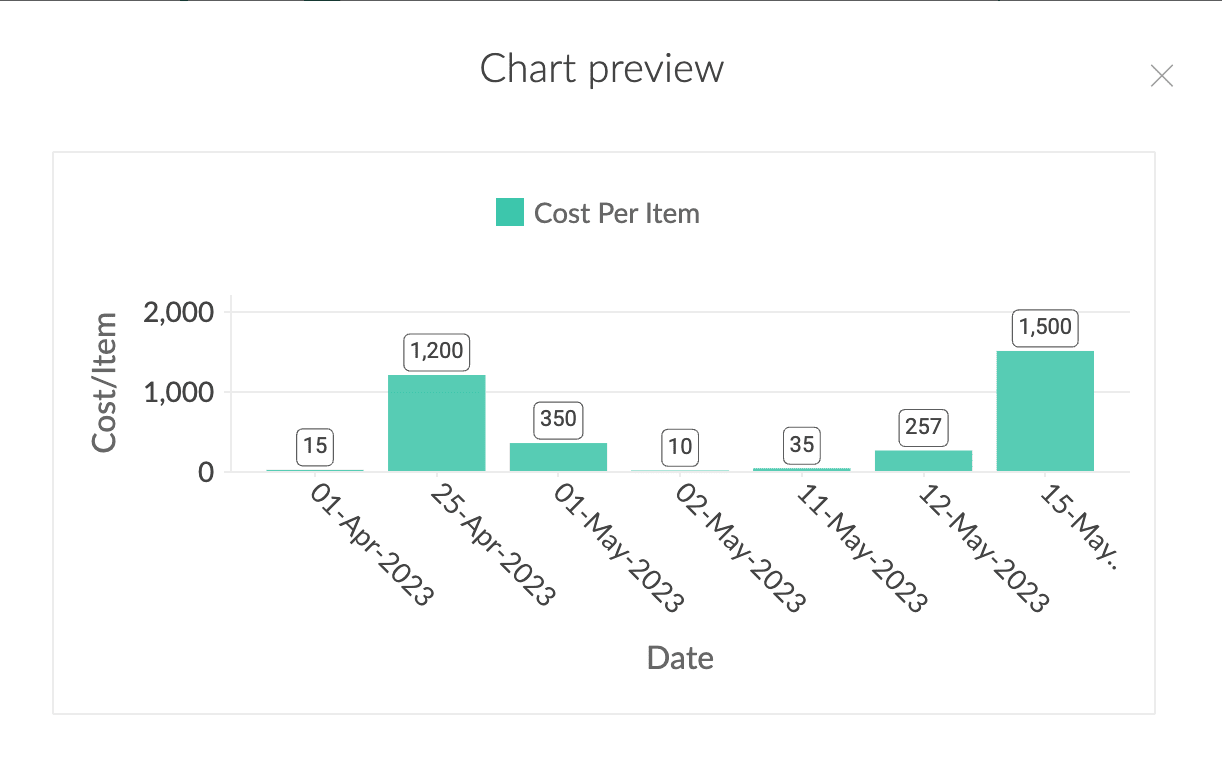Click the Date axis title
1222x780 pixels.
[680, 657]
